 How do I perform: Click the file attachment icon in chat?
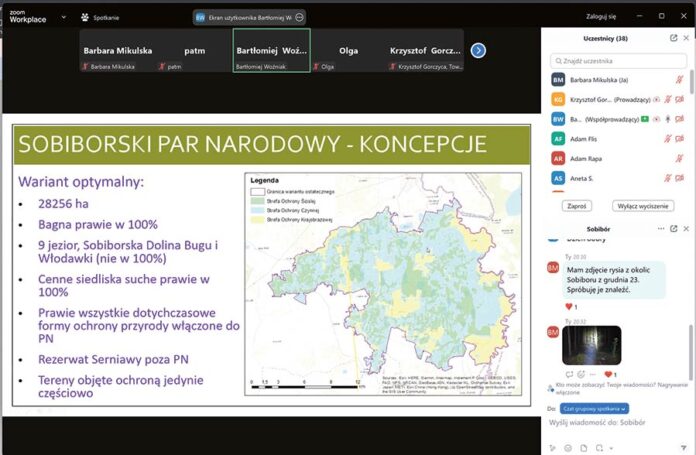584,447
